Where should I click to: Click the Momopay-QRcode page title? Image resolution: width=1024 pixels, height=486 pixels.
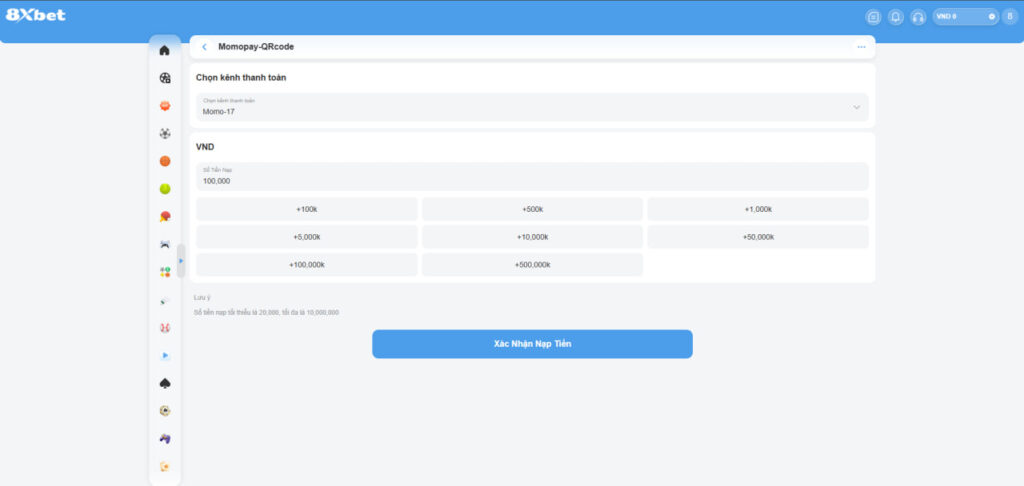point(256,47)
